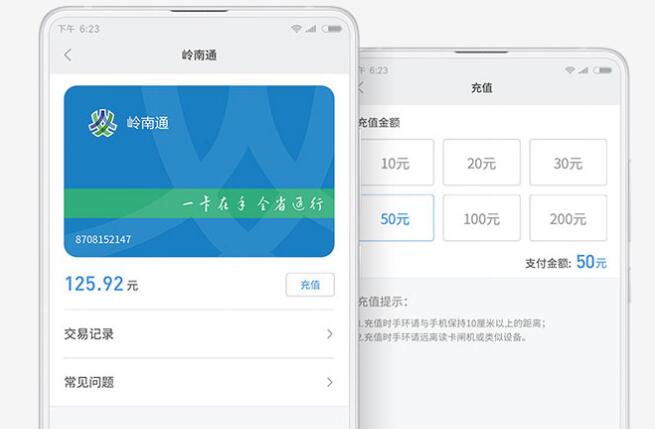The image size is (655, 429).
Task: Tap the 充值 button beside balance
Action: pos(310,285)
